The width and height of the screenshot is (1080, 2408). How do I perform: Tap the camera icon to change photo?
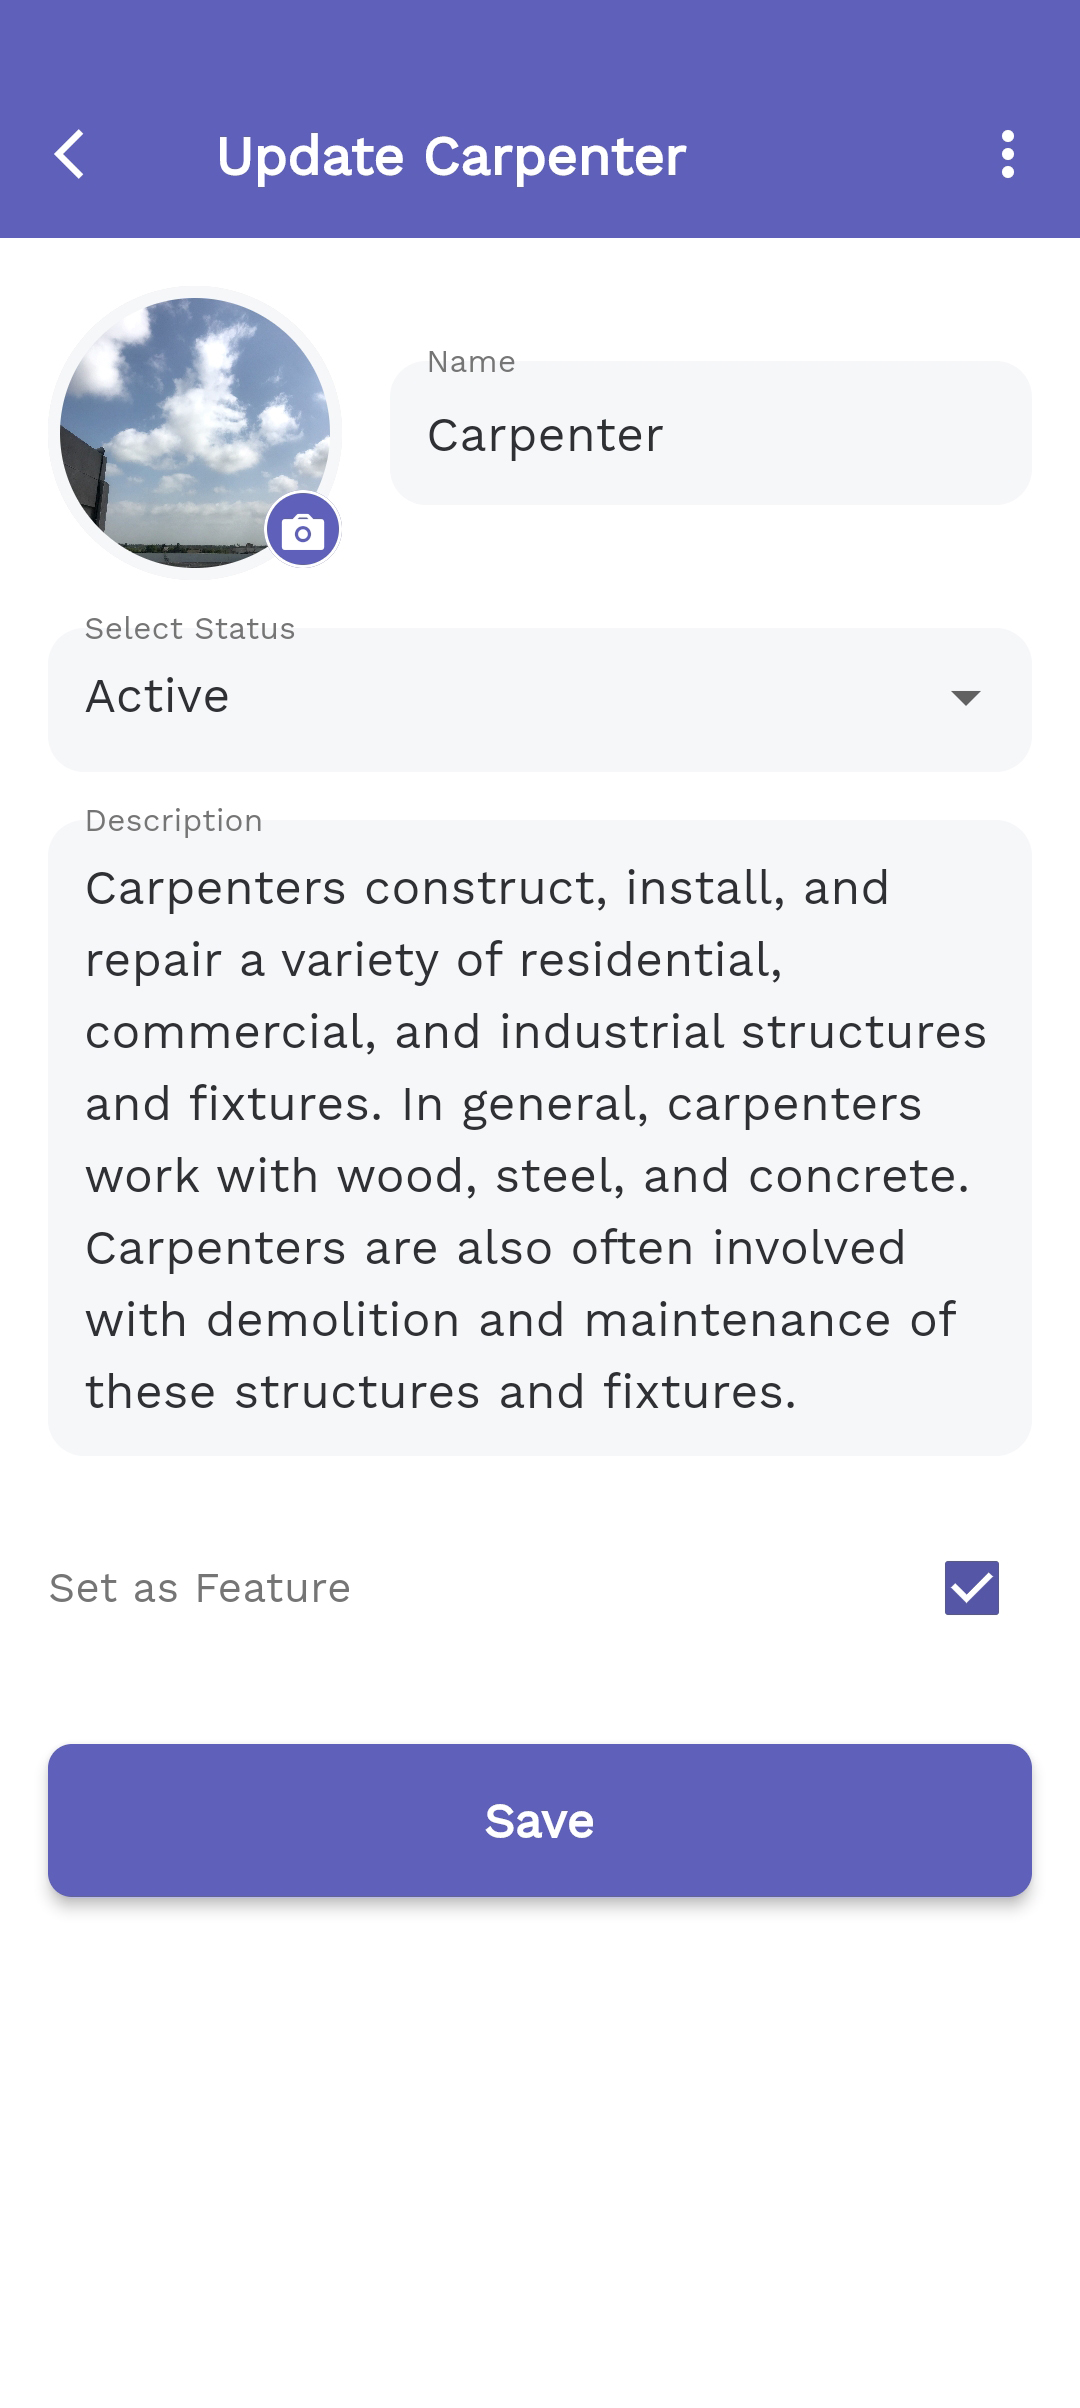303,530
